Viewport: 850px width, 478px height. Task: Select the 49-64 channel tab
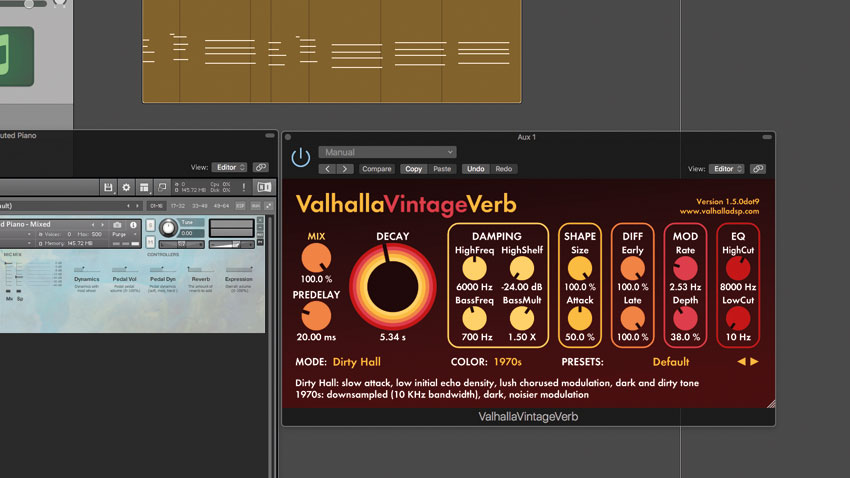221,206
